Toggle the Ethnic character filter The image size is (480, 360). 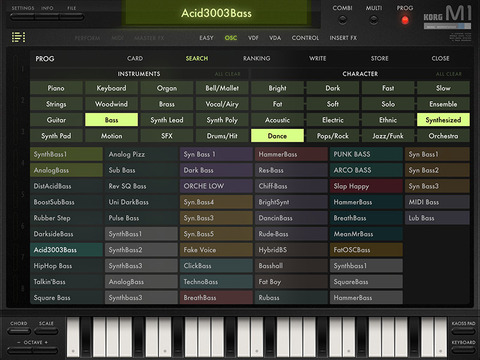pyautogui.click(x=388, y=120)
